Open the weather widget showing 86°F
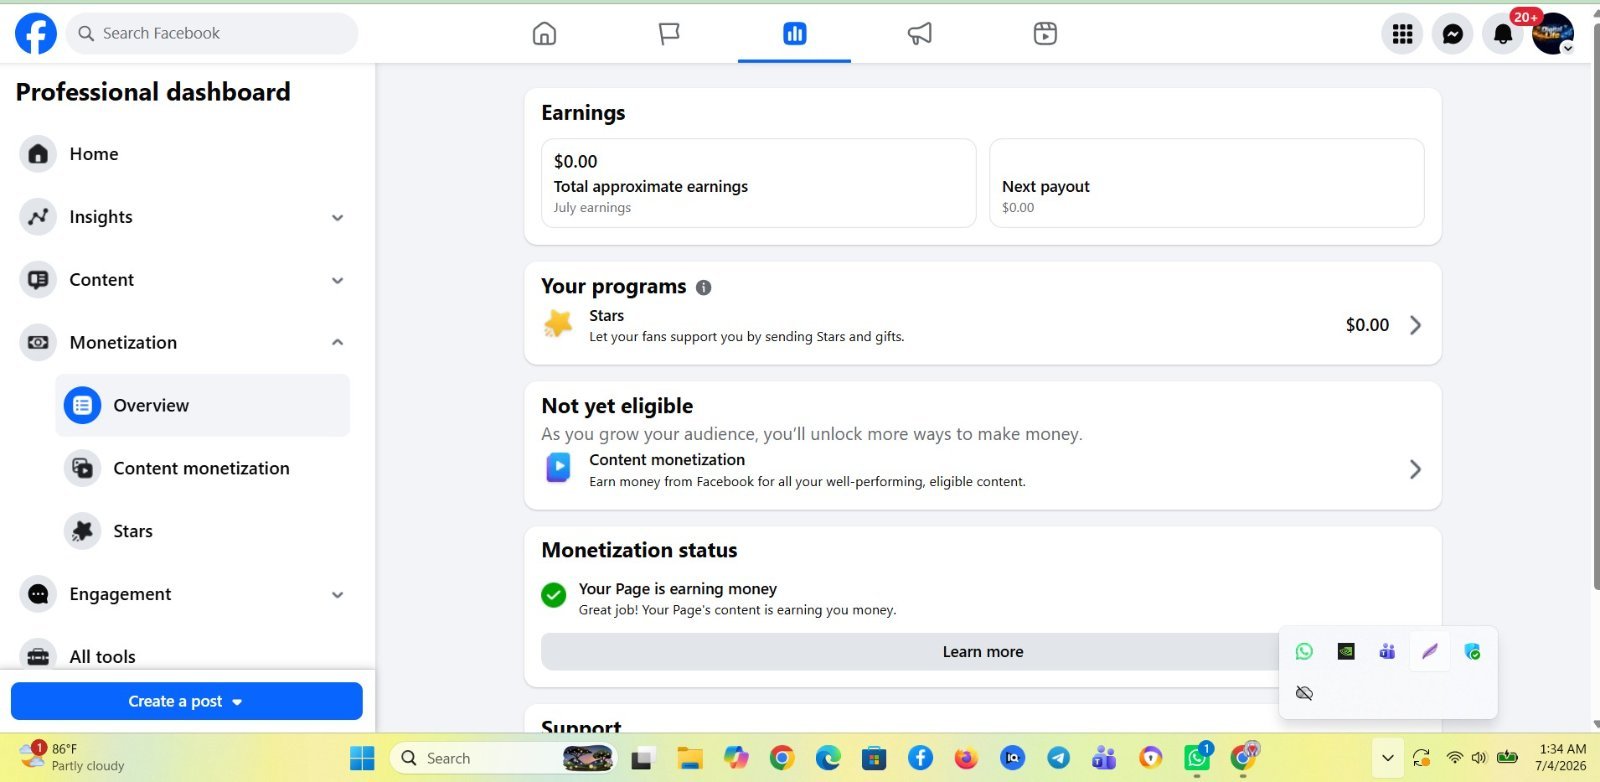Image resolution: width=1600 pixels, height=782 pixels. (x=72, y=757)
